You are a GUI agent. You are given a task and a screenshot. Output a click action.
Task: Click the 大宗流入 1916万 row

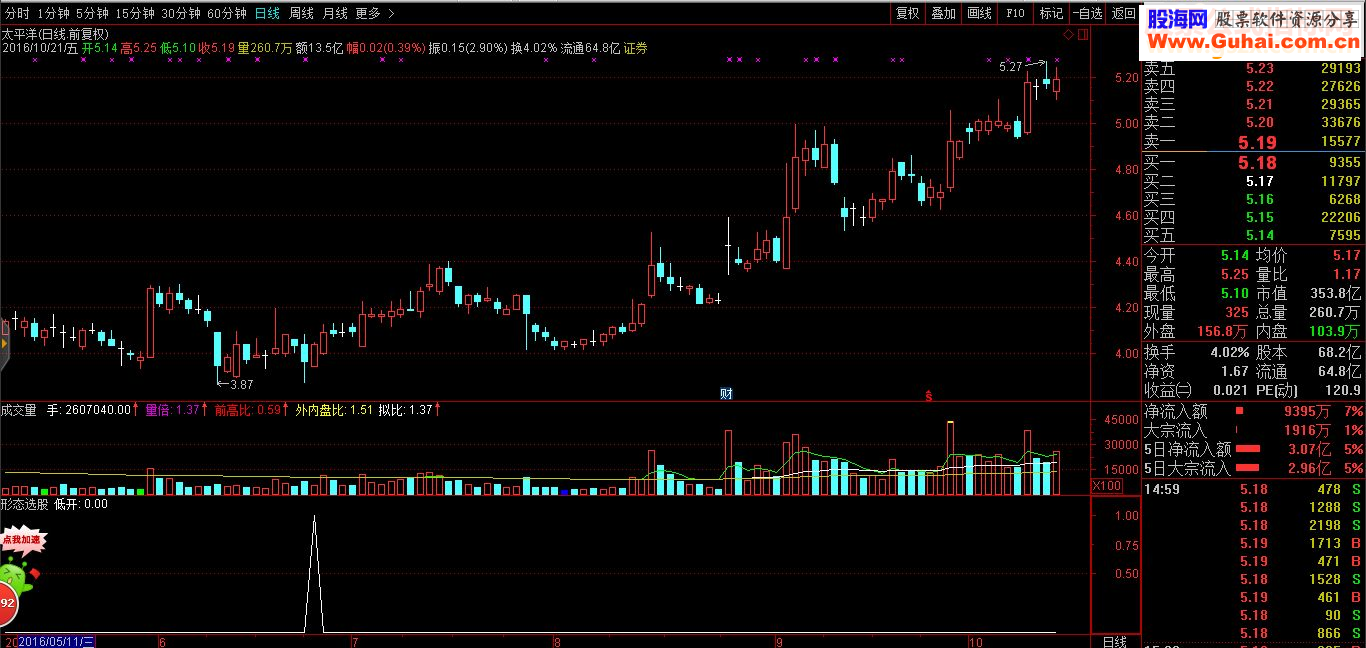coord(1253,430)
